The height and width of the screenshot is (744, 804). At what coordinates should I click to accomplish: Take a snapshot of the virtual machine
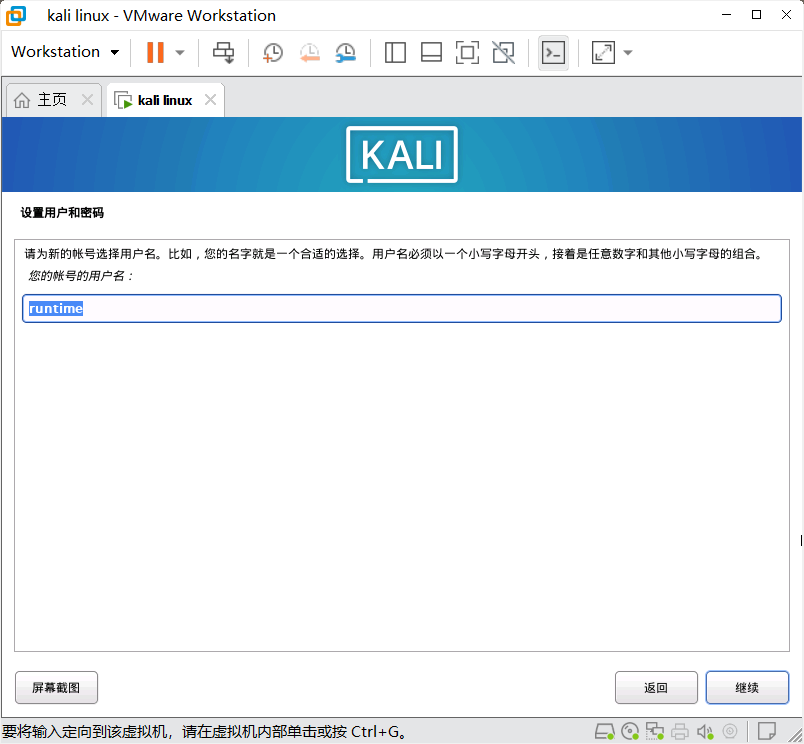pos(272,52)
